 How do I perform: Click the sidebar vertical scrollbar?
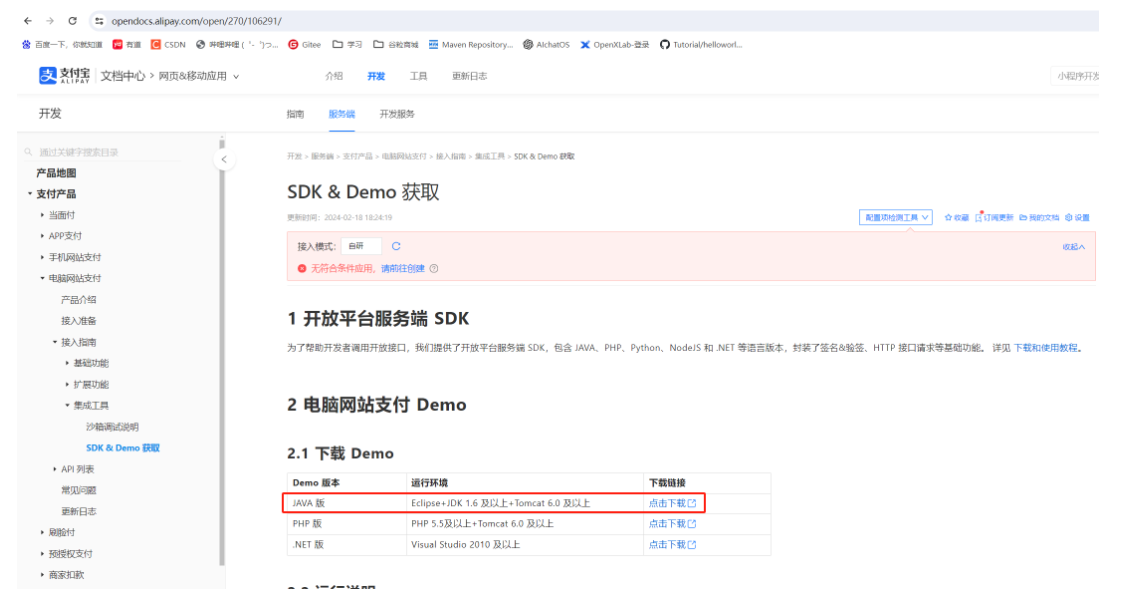click(222, 351)
